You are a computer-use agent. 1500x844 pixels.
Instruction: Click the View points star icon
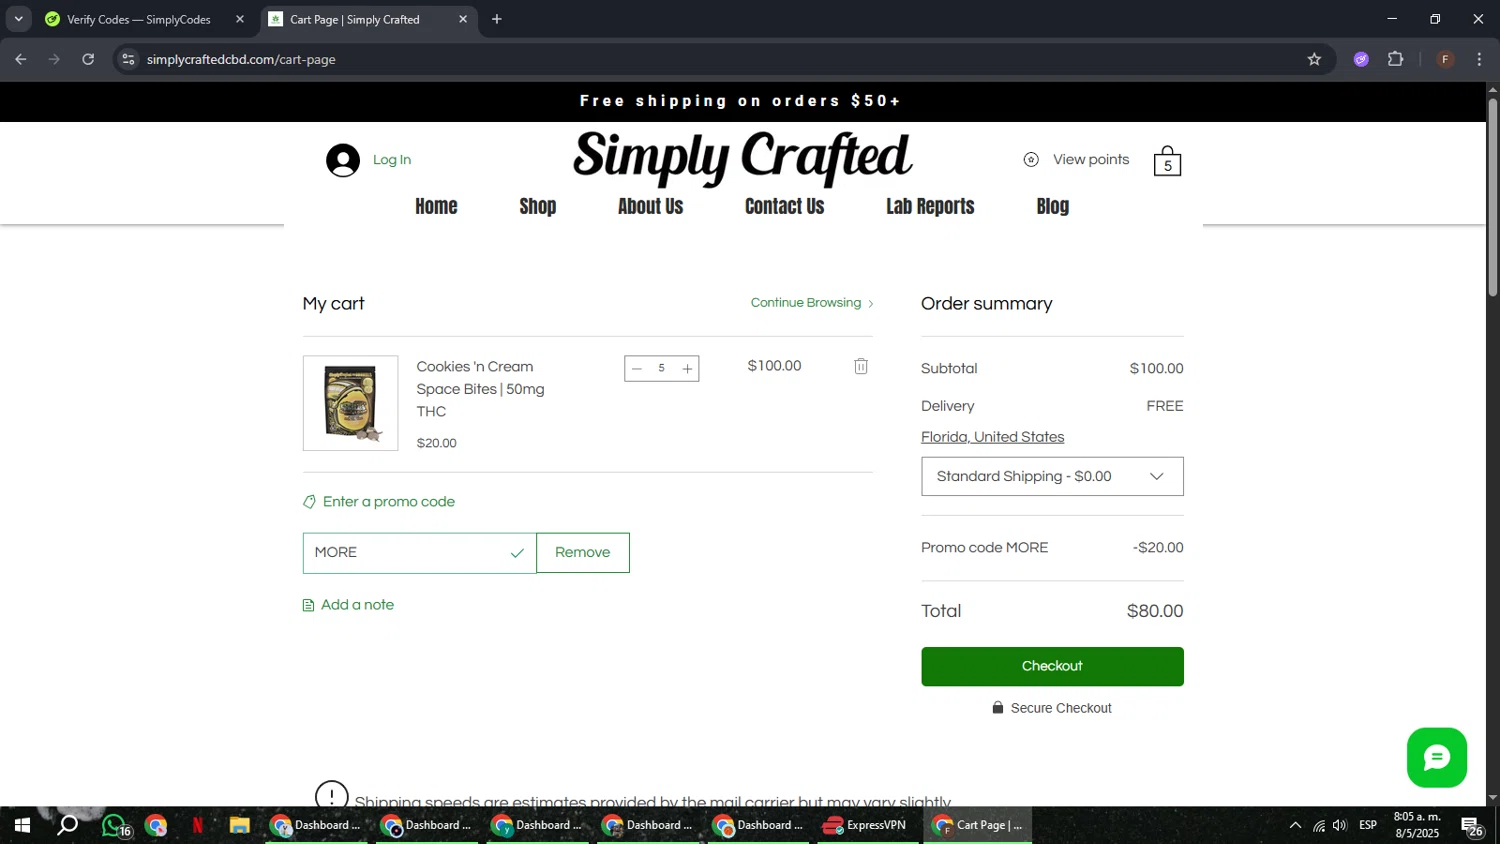click(1031, 160)
